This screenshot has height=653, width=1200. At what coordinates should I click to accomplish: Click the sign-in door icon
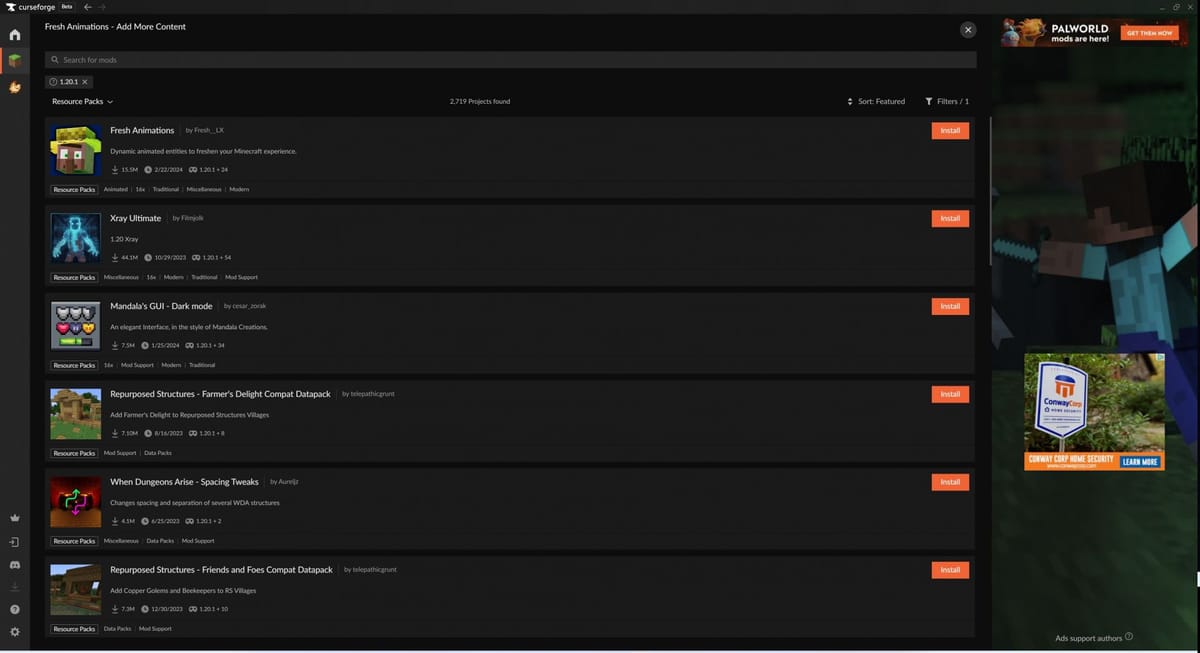pyautogui.click(x=14, y=542)
